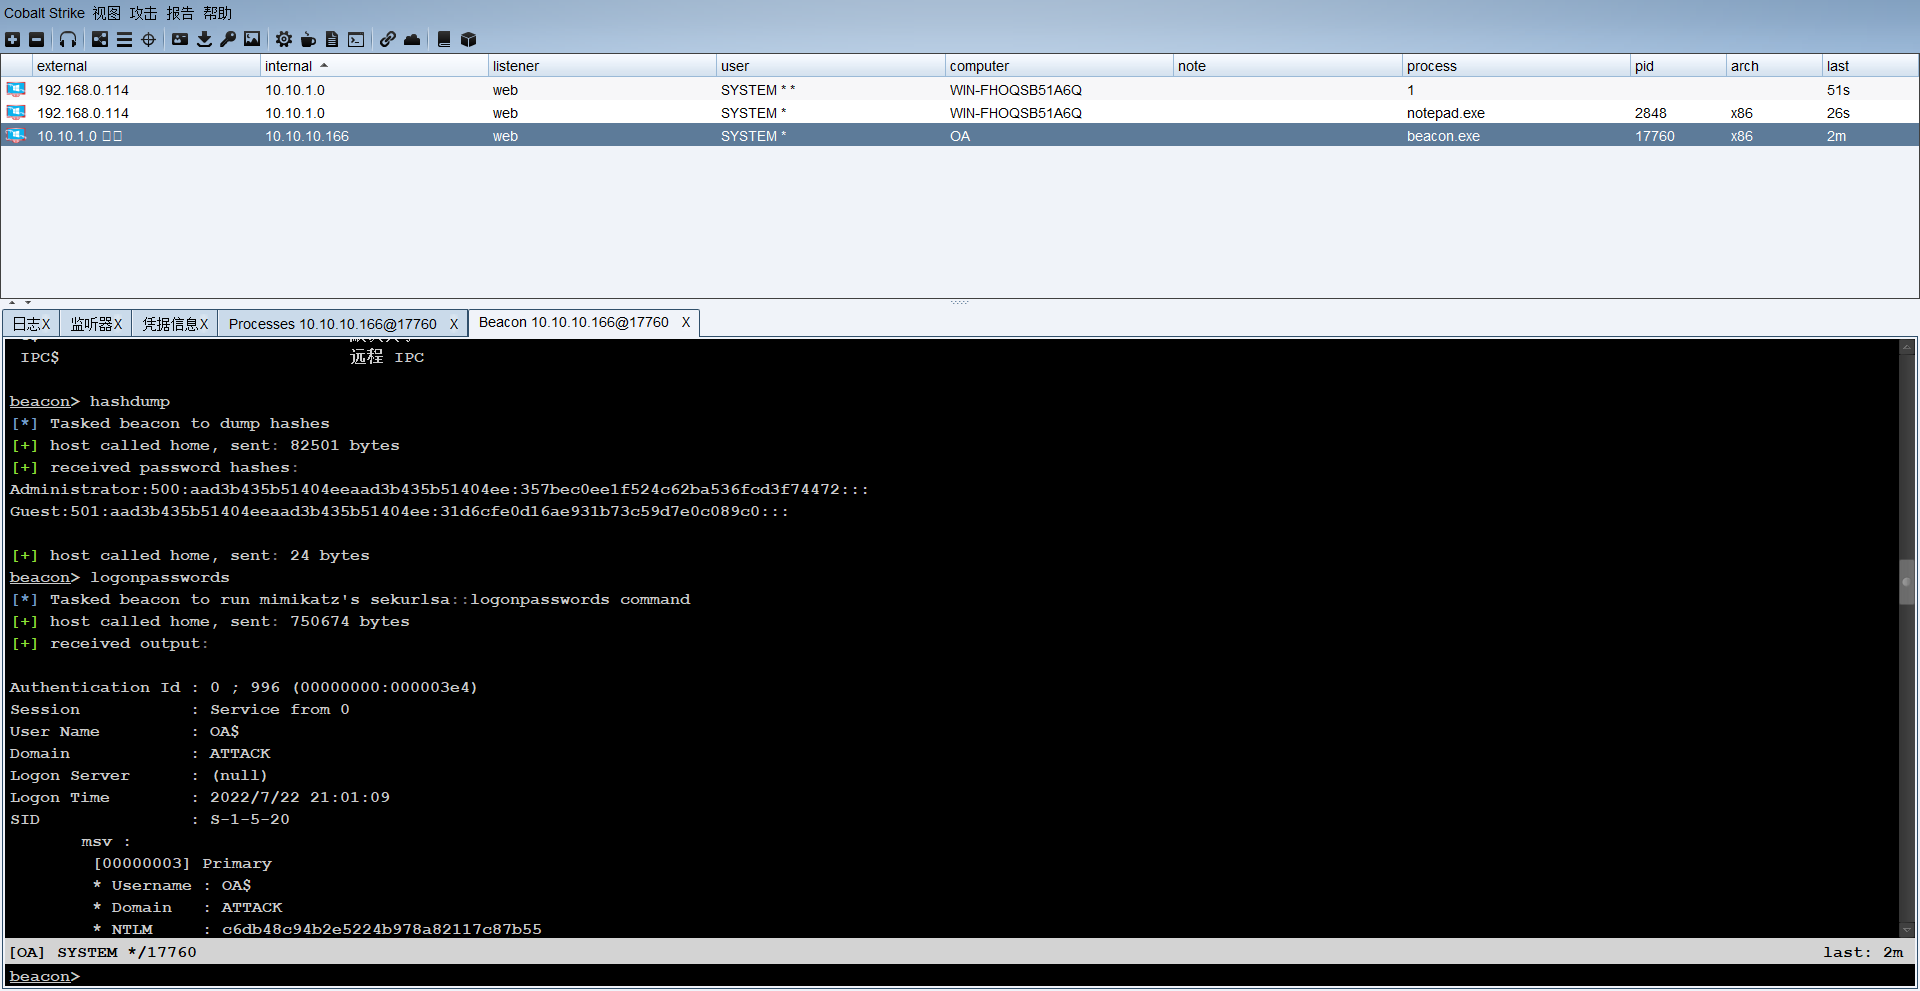Image resolution: width=1920 pixels, height=991 pixels.
Task: Open help via the book icon
Action: tap(444, 39)
